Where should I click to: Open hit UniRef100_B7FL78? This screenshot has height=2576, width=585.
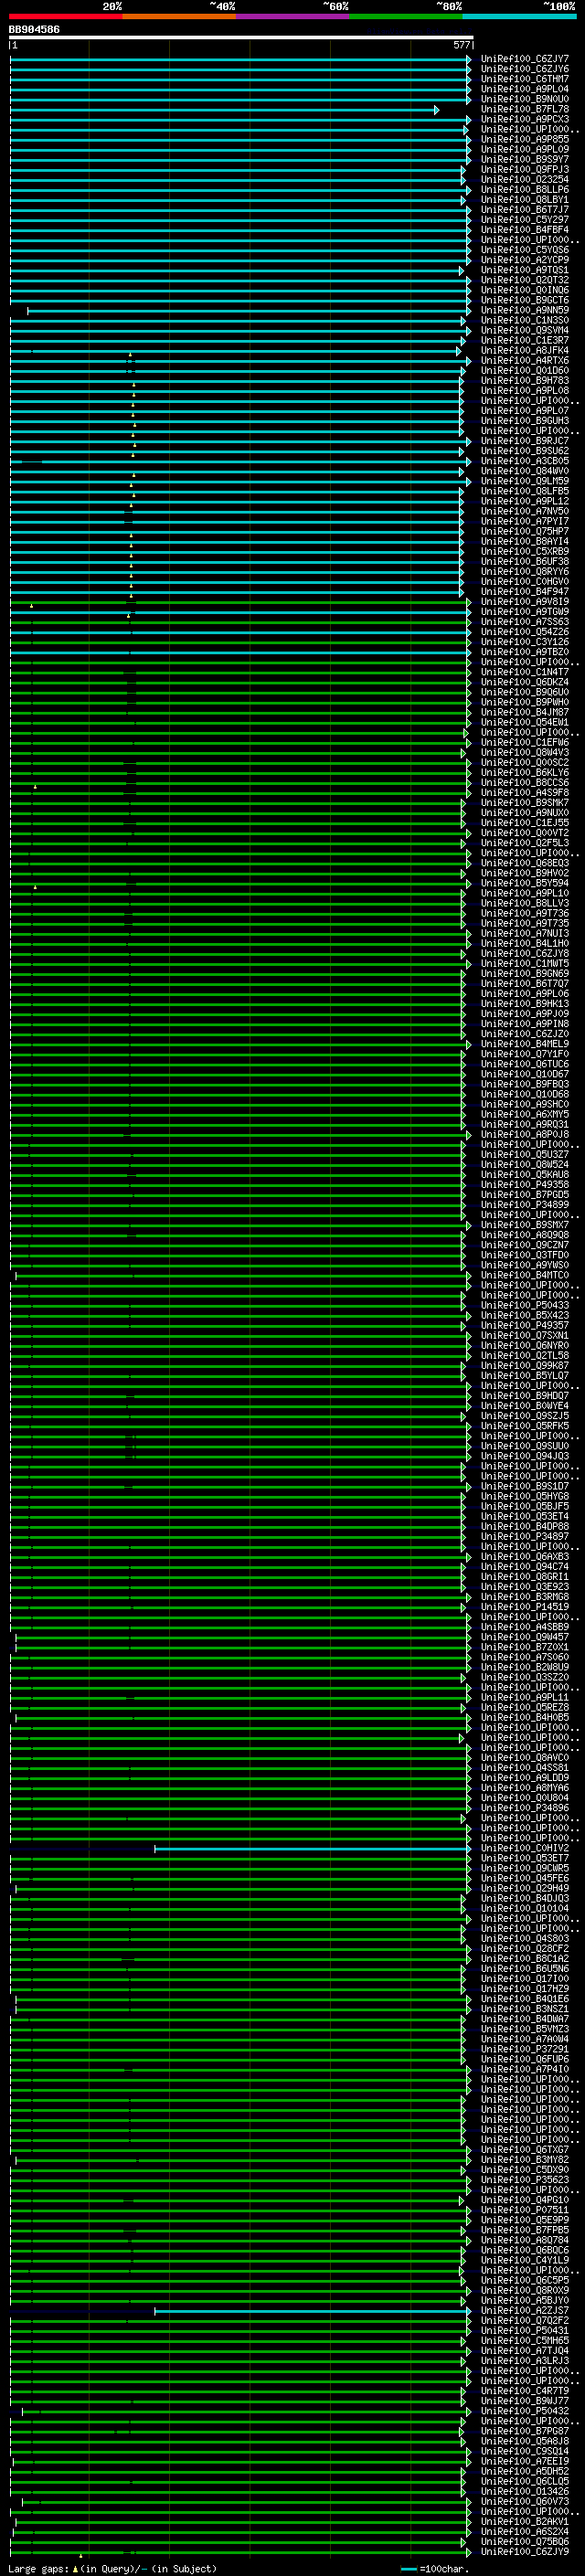point(524,109)
